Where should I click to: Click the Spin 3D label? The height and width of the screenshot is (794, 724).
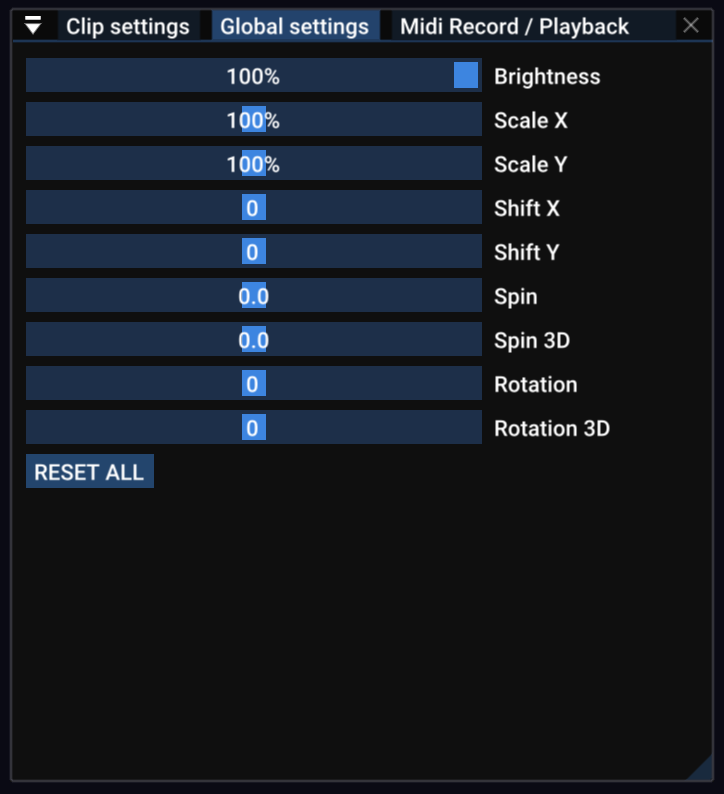point(532,340)
